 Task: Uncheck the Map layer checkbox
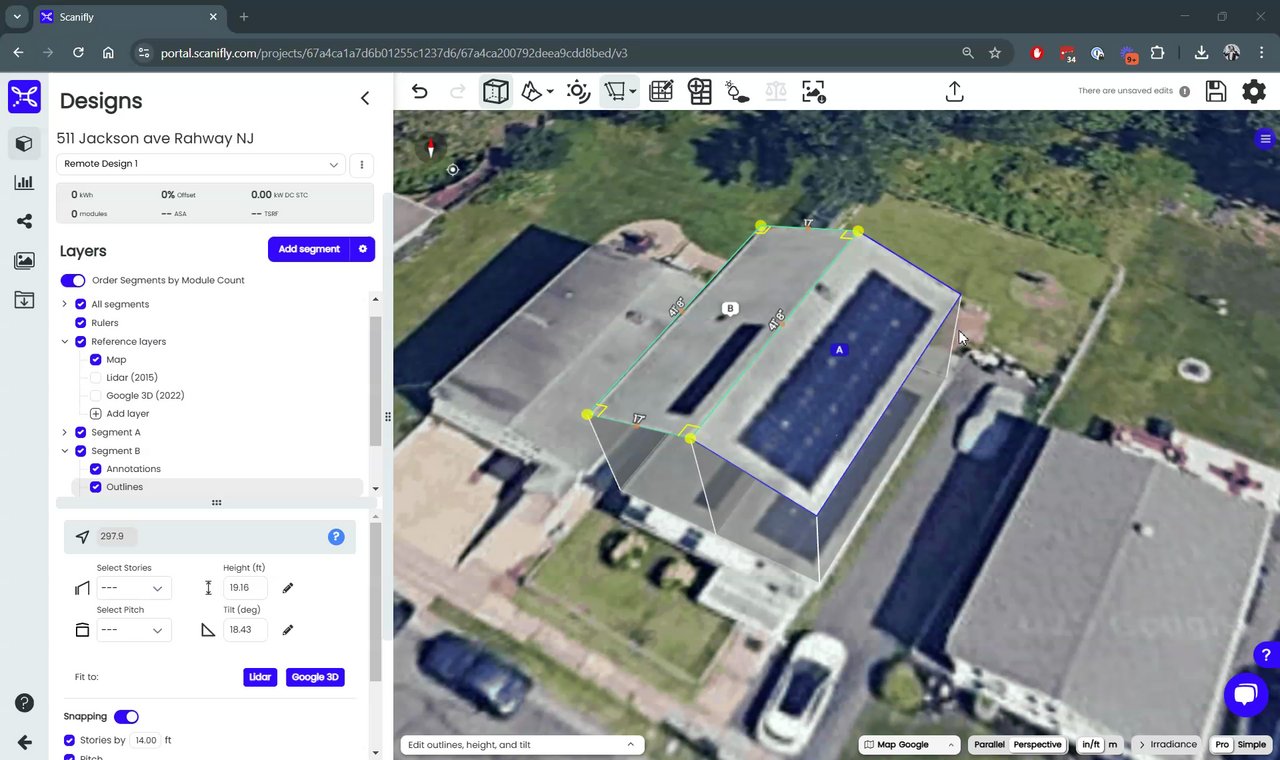point(96,360)
